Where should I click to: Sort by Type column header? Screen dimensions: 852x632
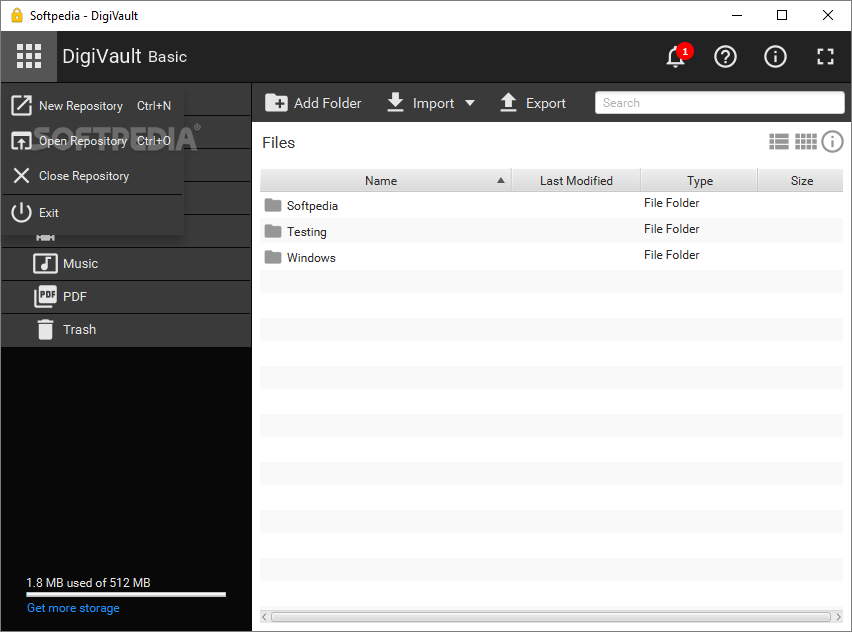pos(699,180)
